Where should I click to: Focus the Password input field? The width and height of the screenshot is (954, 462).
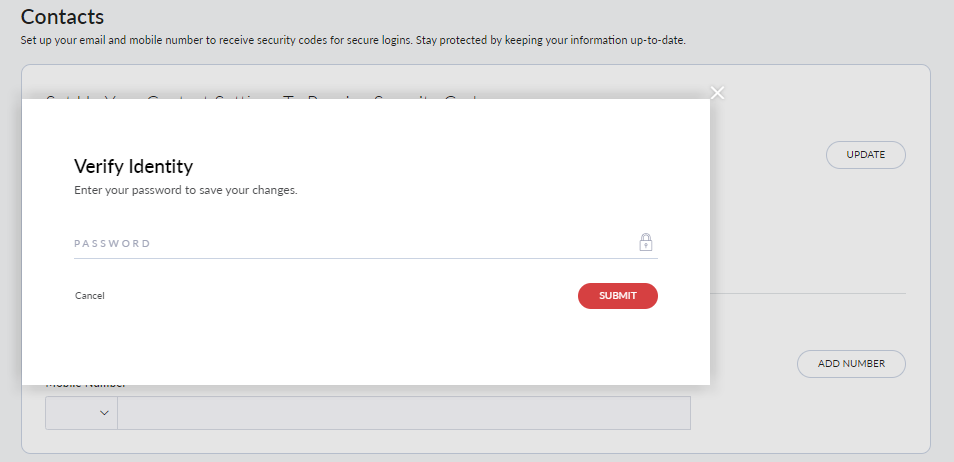[350, 243]
